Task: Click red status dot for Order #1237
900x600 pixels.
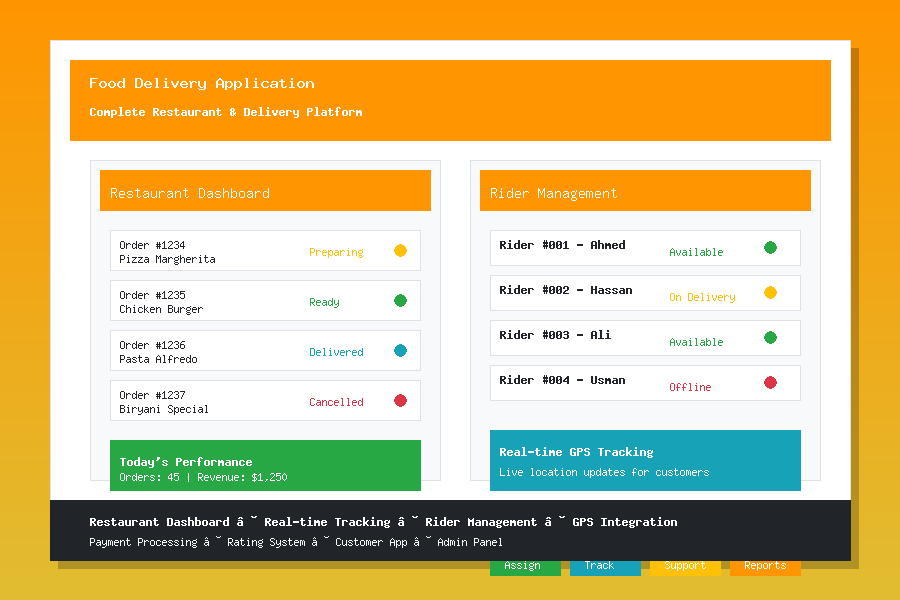Action: coord(400,401)
